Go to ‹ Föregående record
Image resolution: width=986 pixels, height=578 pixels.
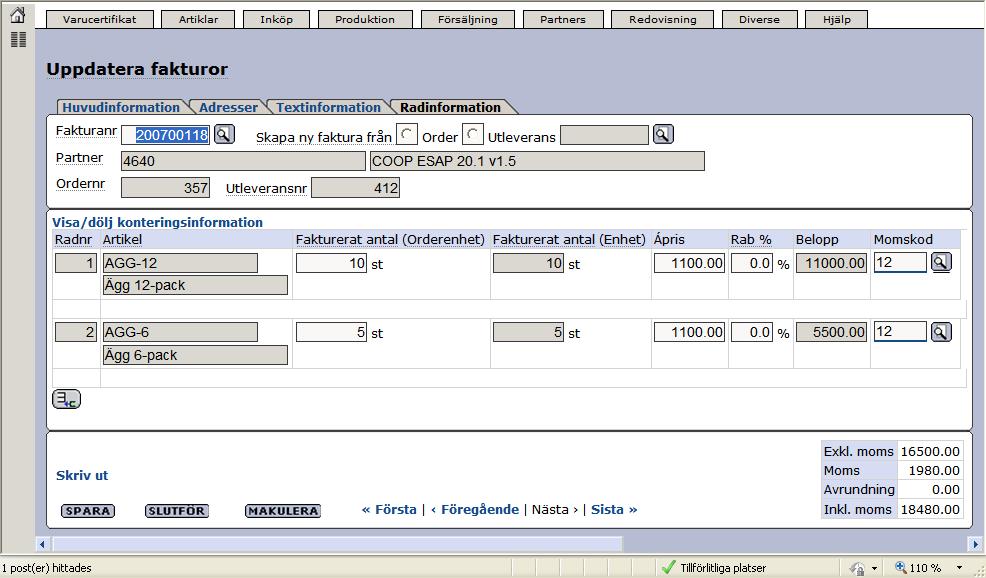point(475,509)
